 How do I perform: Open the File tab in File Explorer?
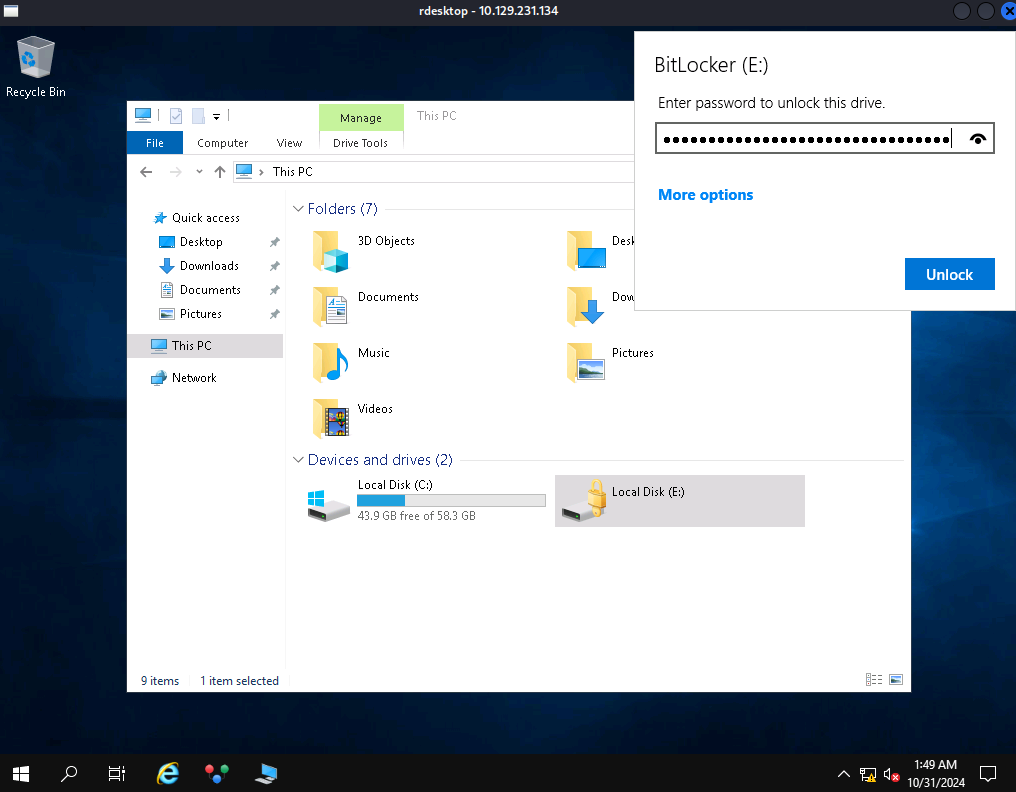pos(154,143)
